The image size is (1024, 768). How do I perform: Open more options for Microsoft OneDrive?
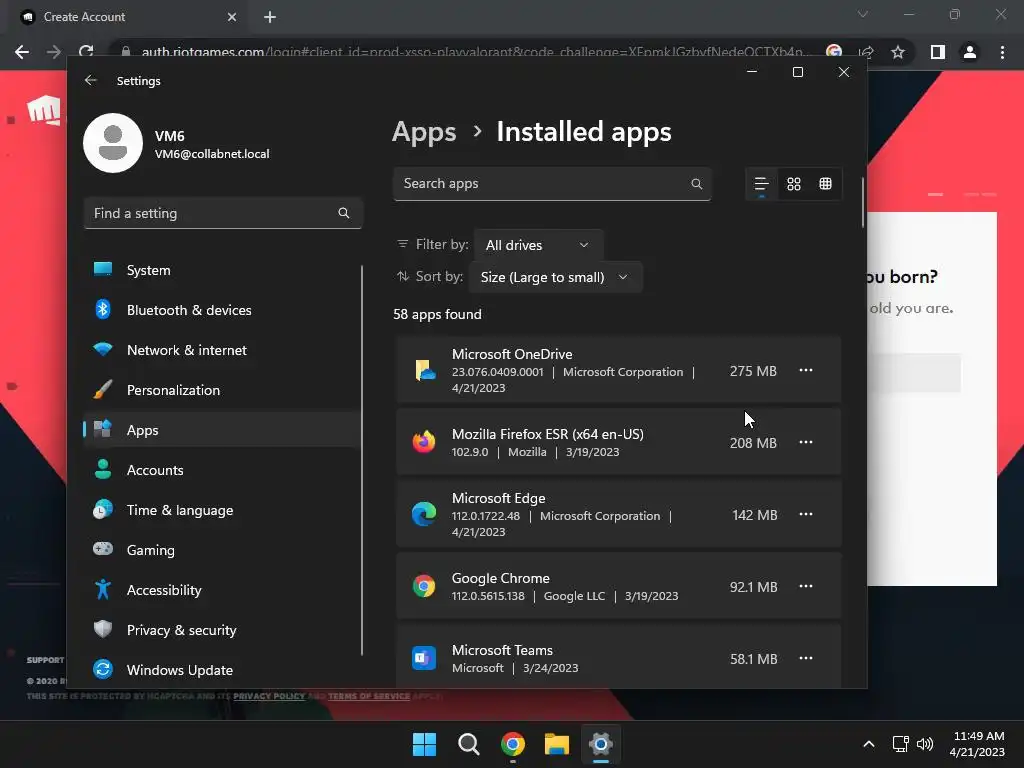(x=806, y=370)
